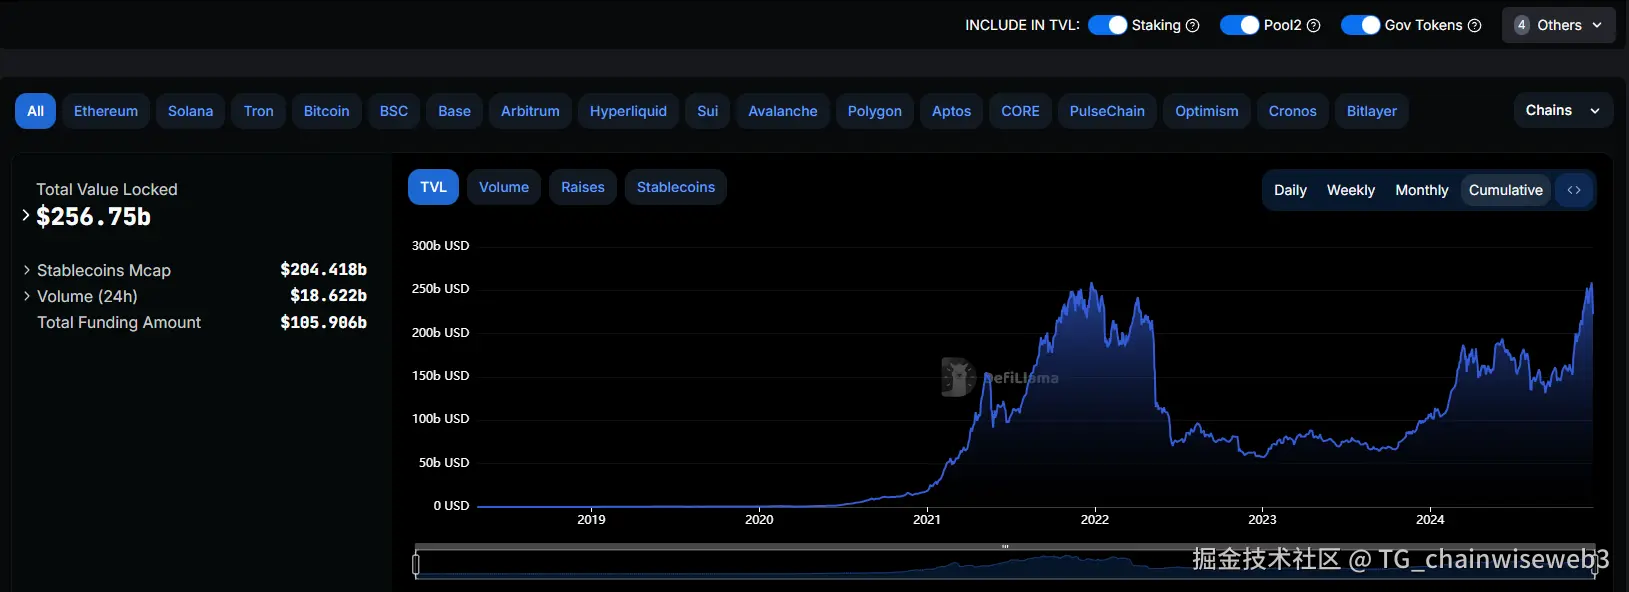Set chart interval to Cumulative

pyautogui.click(x=1506, y=190)
